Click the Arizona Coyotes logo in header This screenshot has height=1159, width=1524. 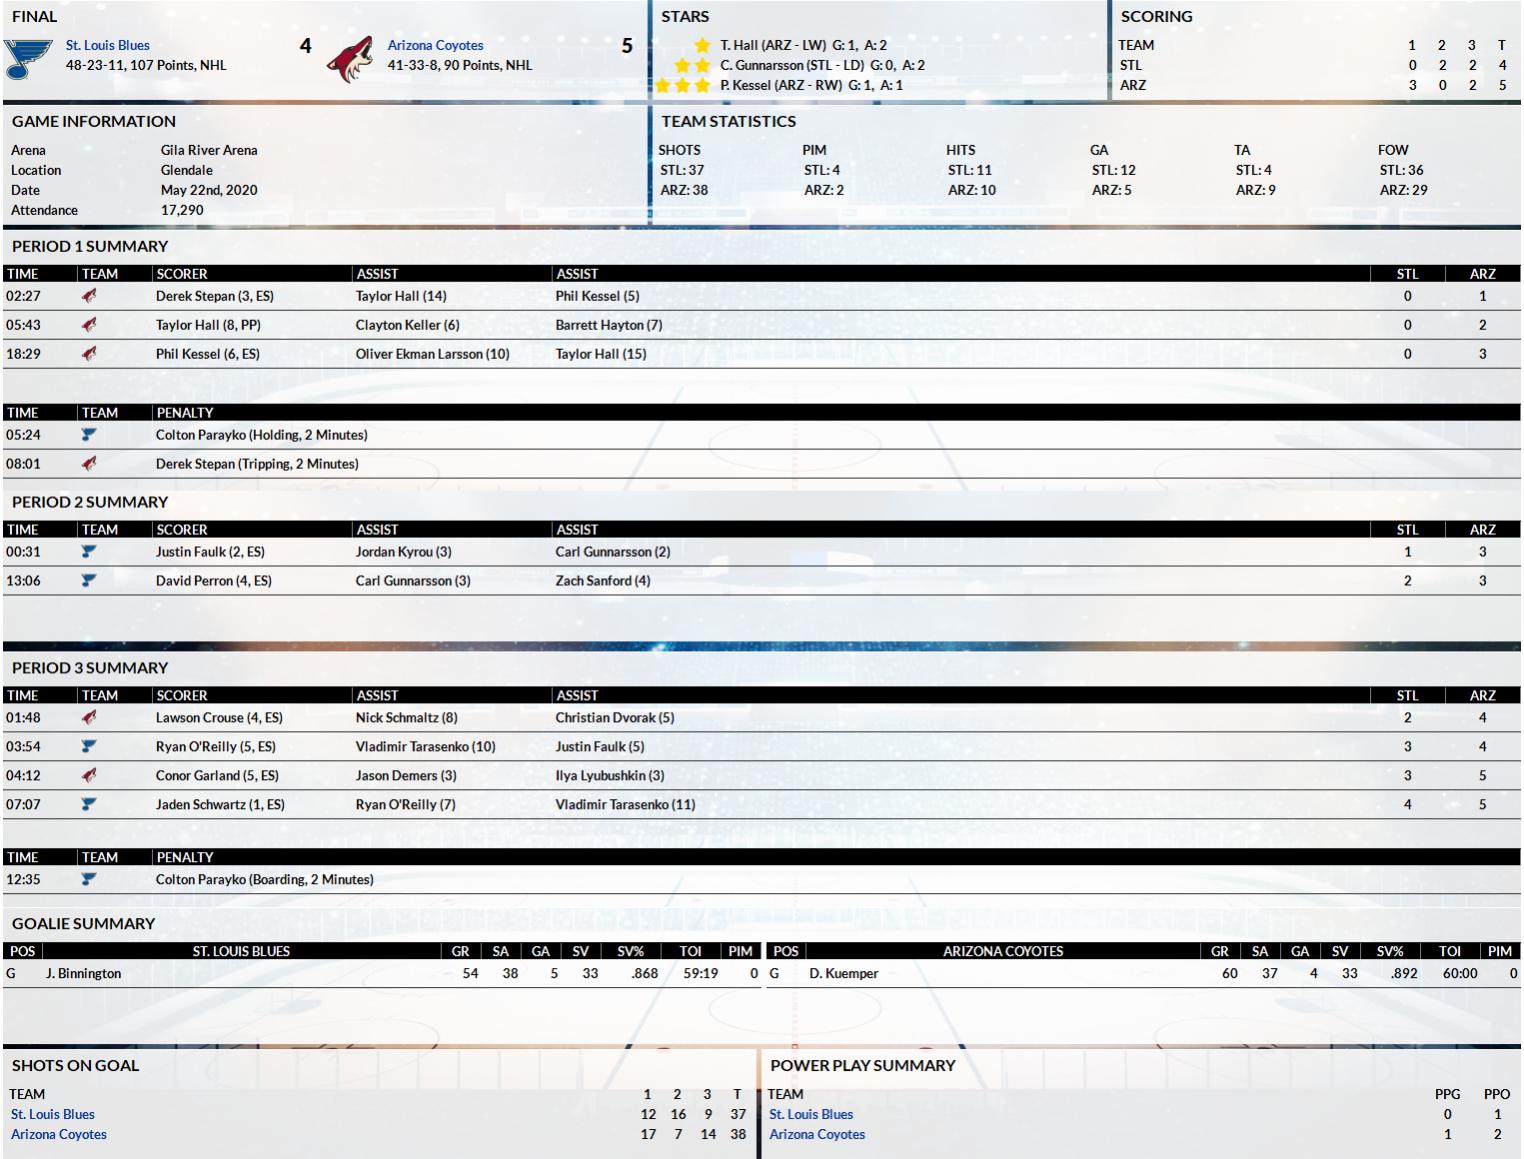click(349, 59)
